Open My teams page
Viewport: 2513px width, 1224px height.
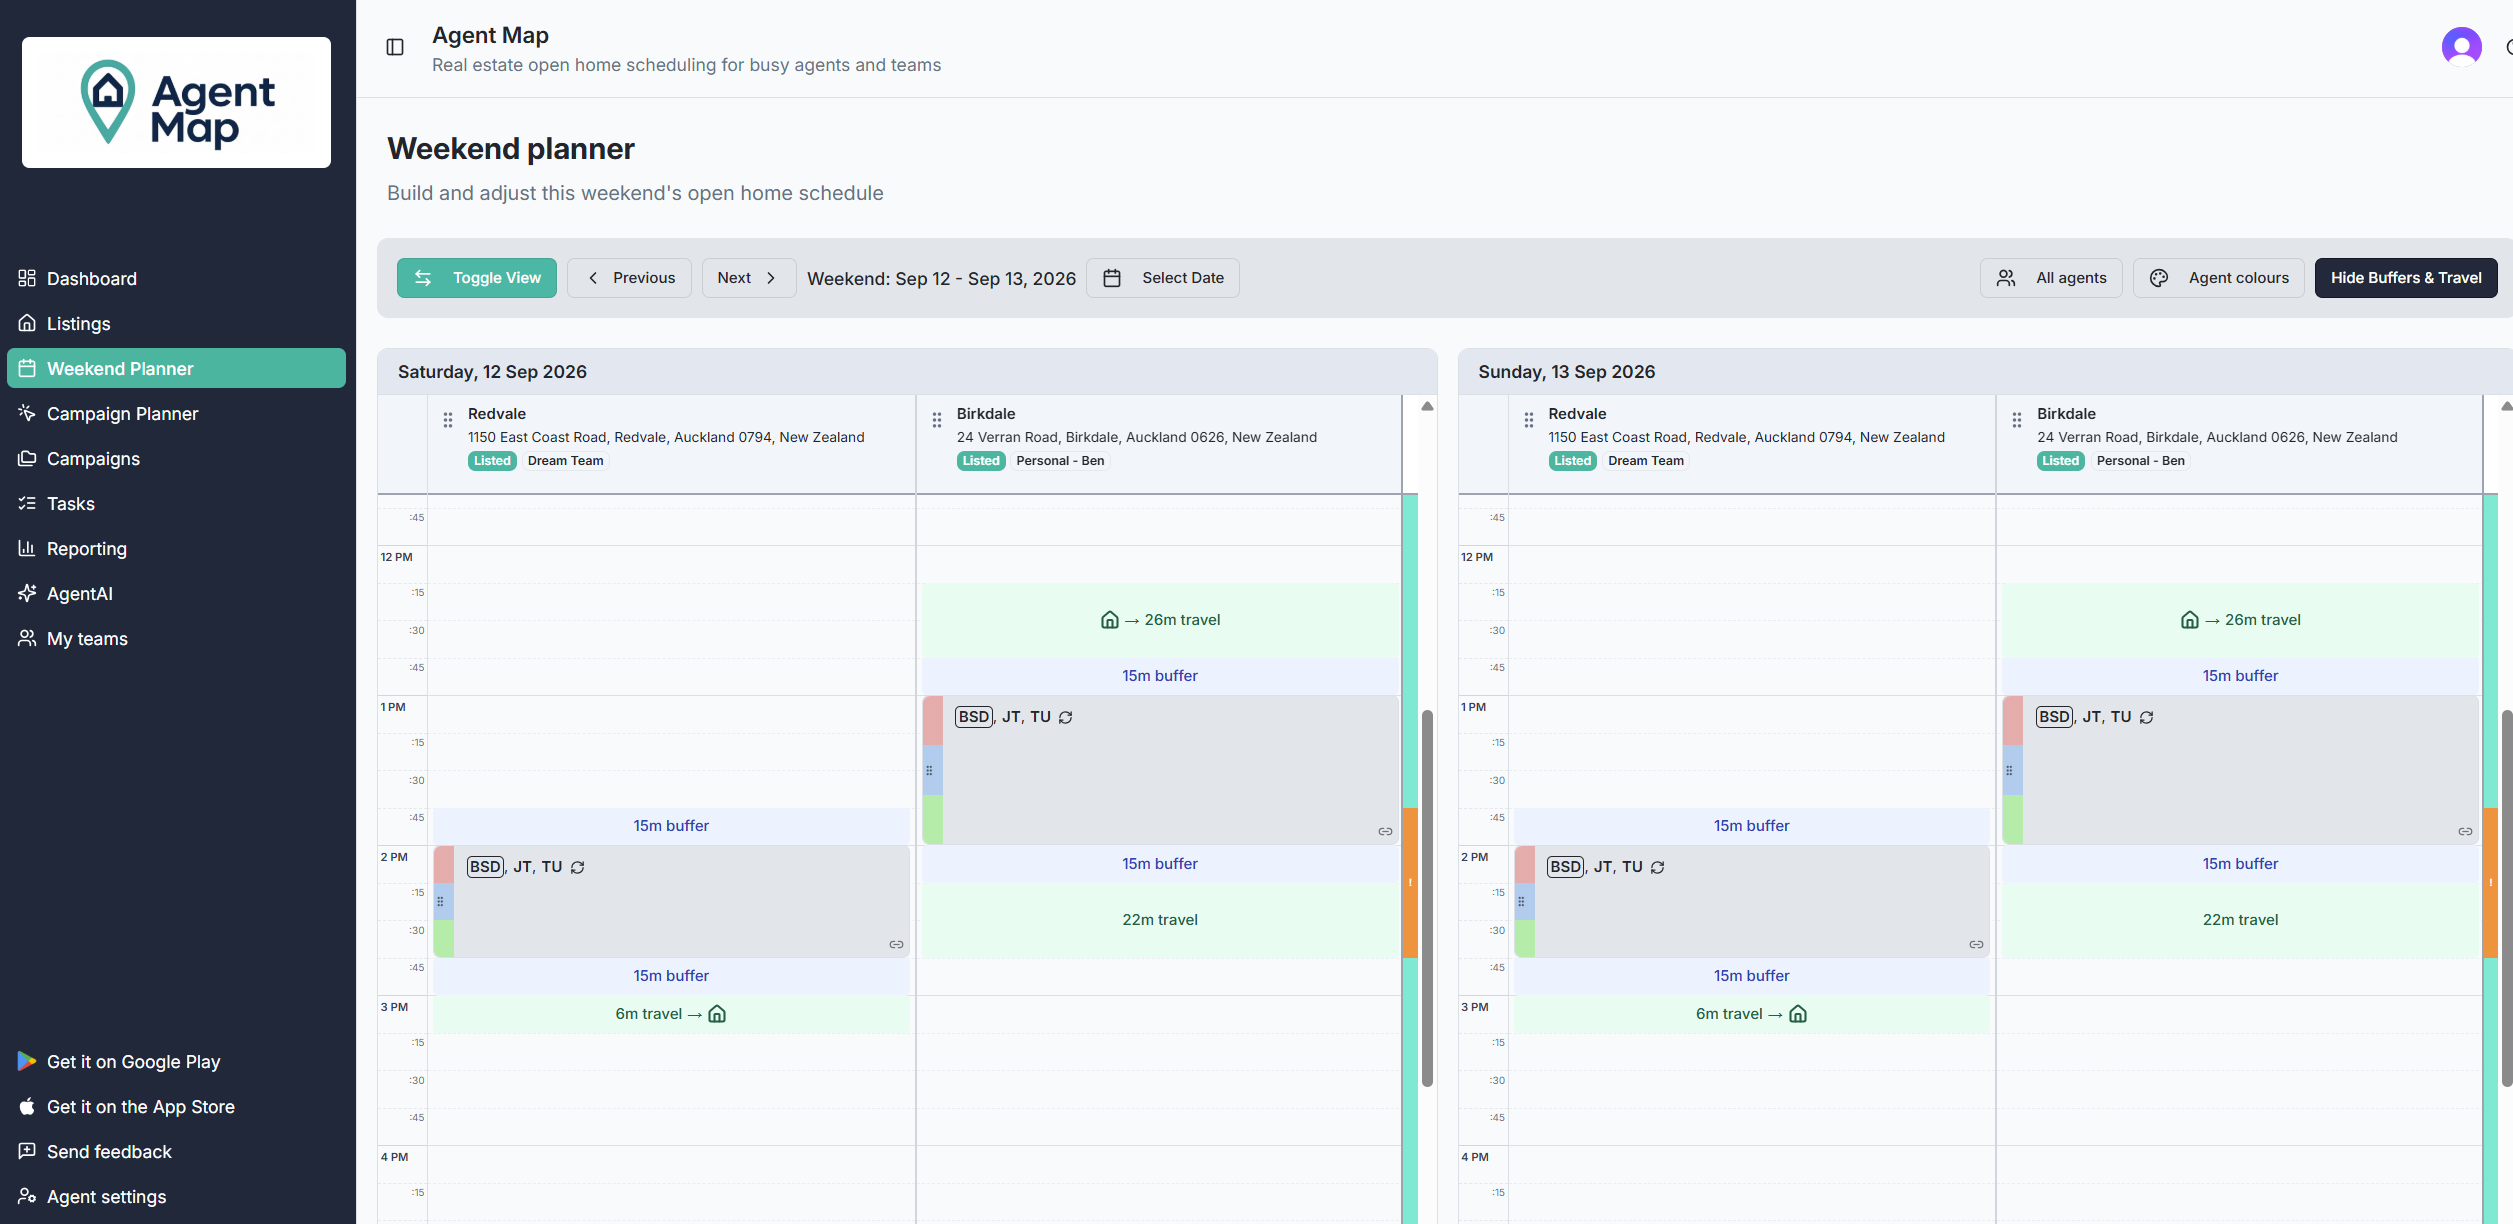point(176,638)
